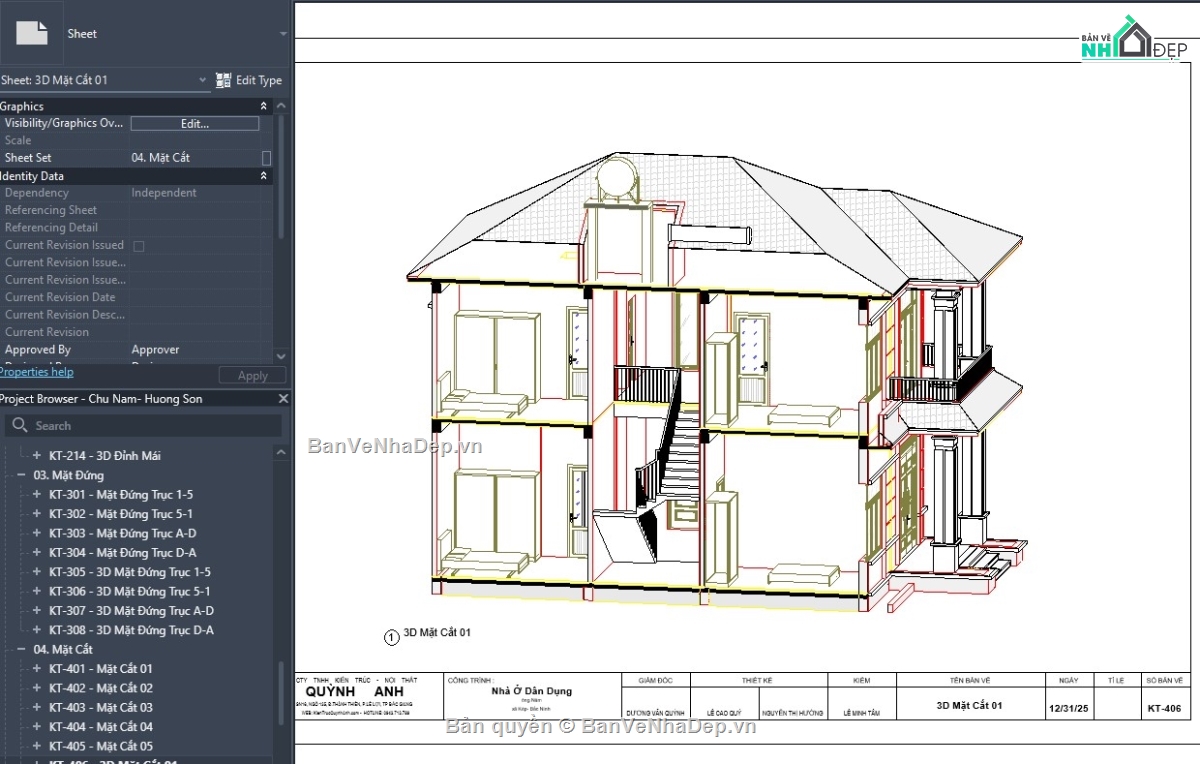Click the QUỲNH ANH company name in title block

(x=355, y=691)
